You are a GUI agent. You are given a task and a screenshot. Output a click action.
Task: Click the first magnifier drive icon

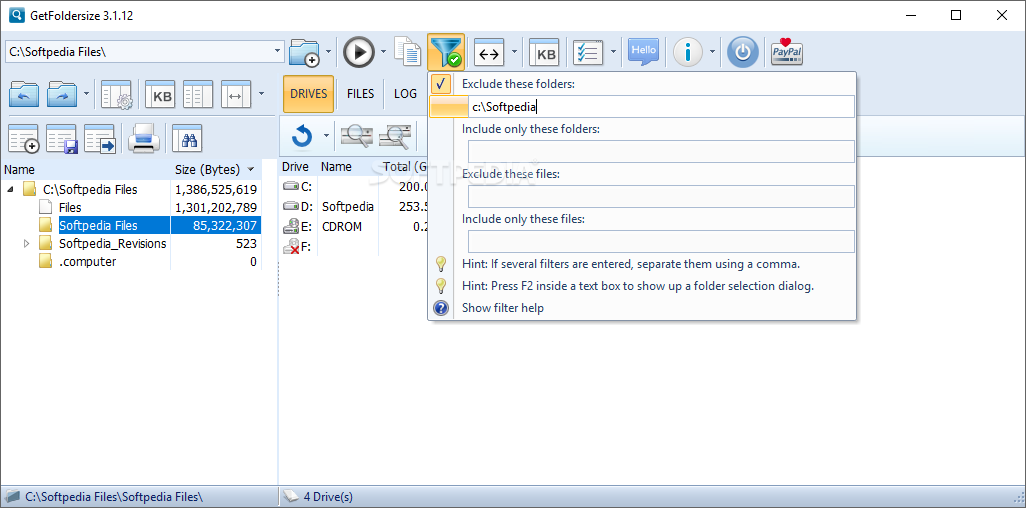click(x=357, y=136)
